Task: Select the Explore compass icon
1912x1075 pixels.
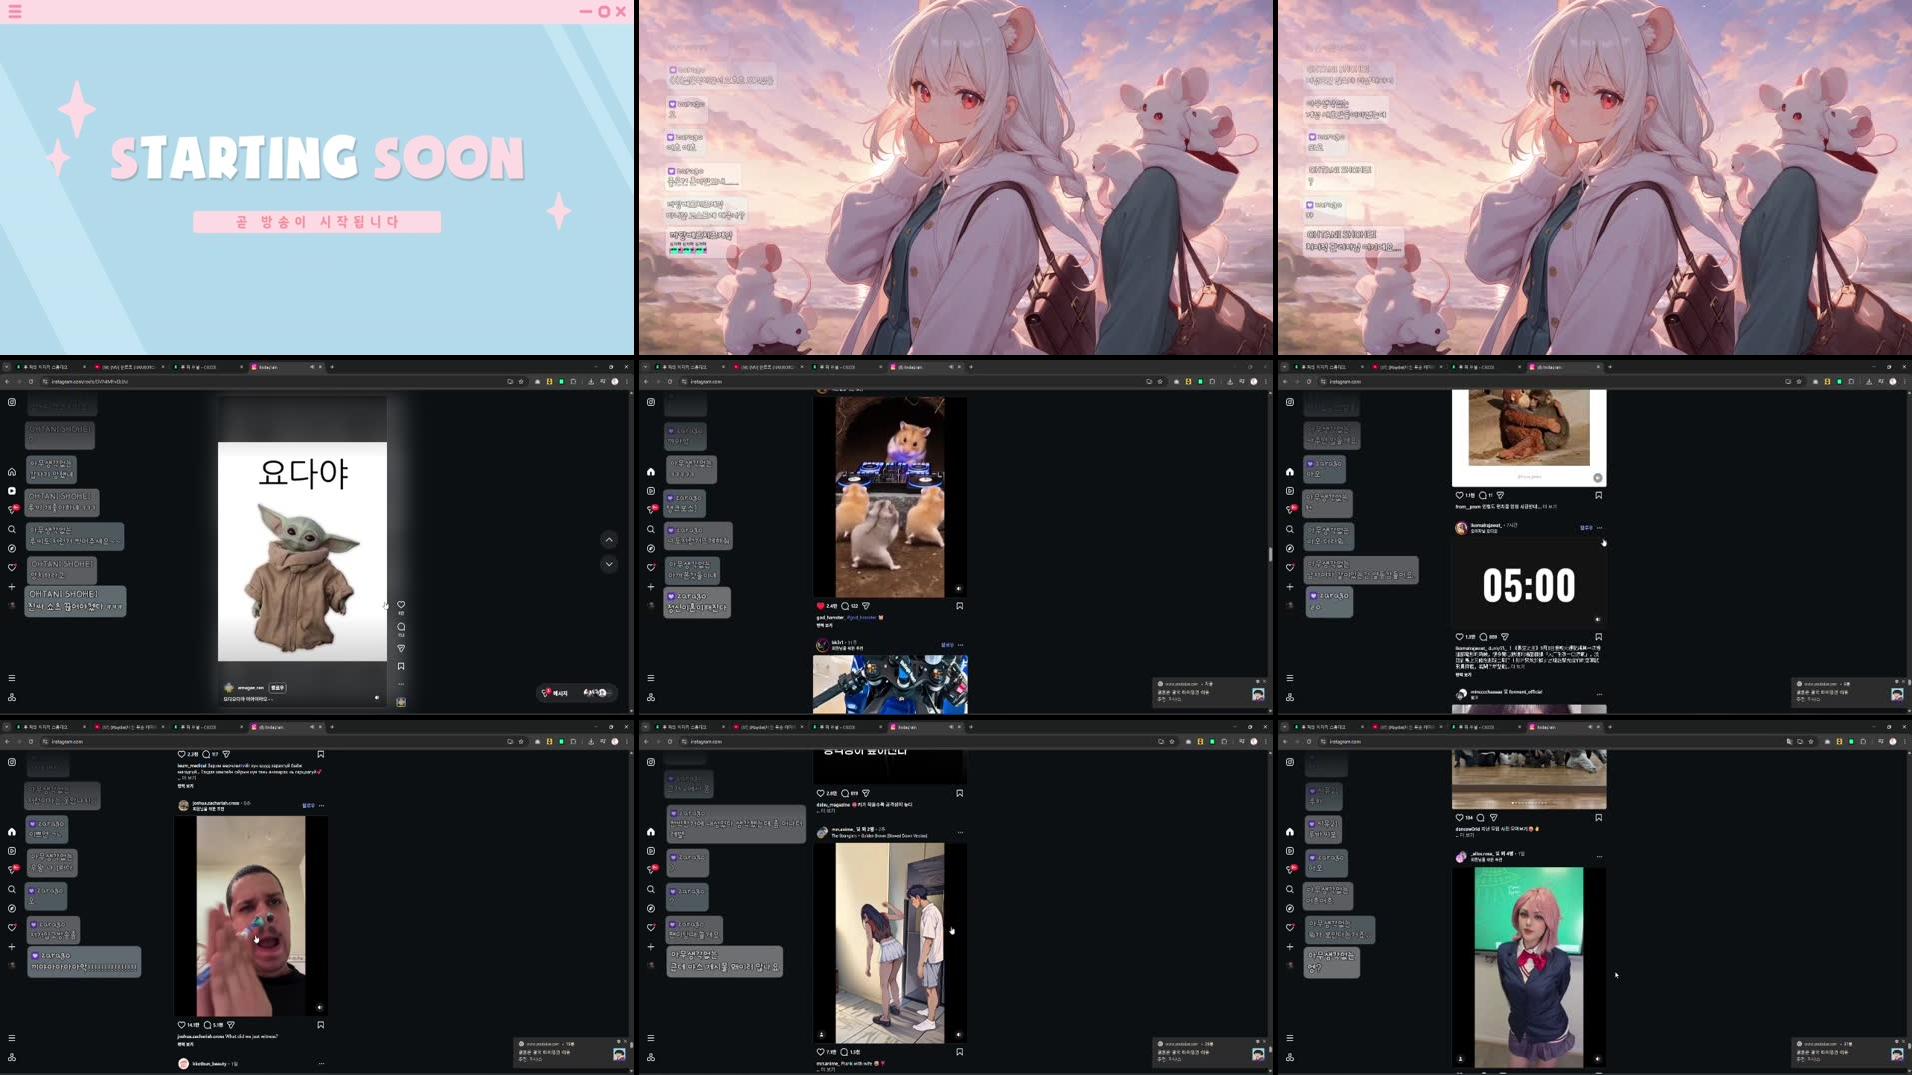Action: pos(11,546)
